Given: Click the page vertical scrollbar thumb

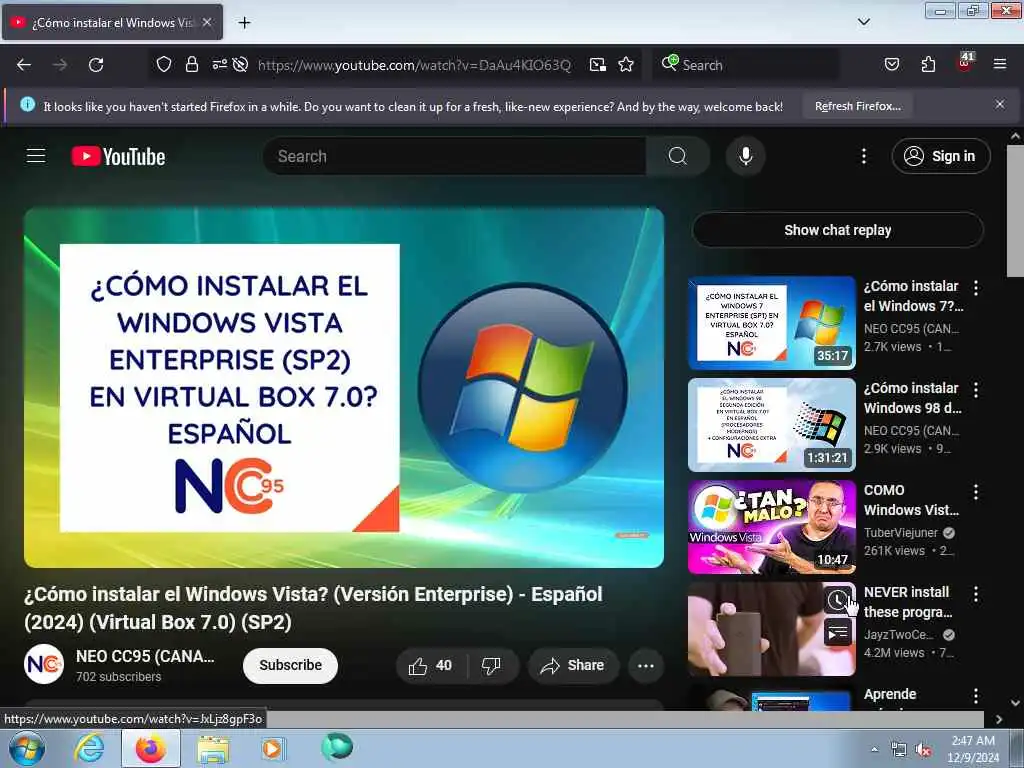Looking at the screenshot, I should pyautogui.click(x=1015, y=210).
